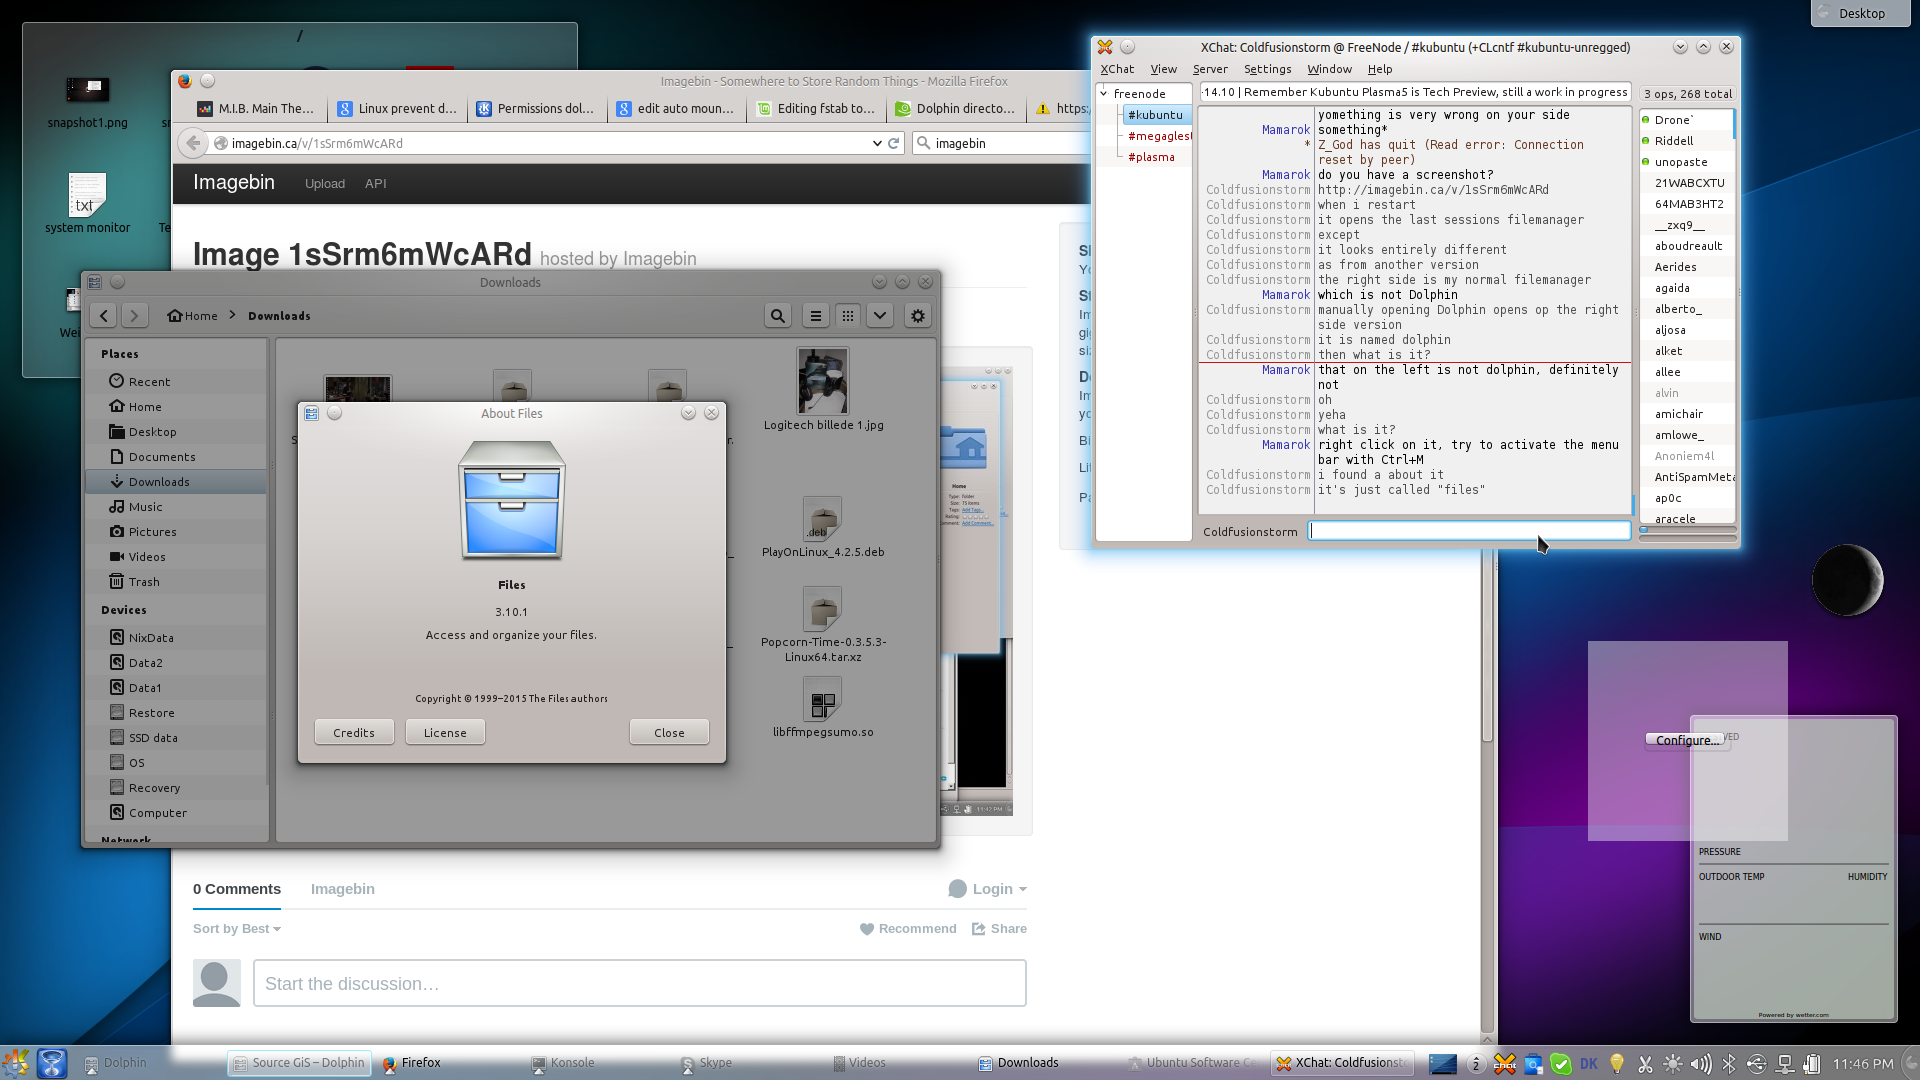
Task: Click Configure... button on weather widget
Action: coord(1687,740)
